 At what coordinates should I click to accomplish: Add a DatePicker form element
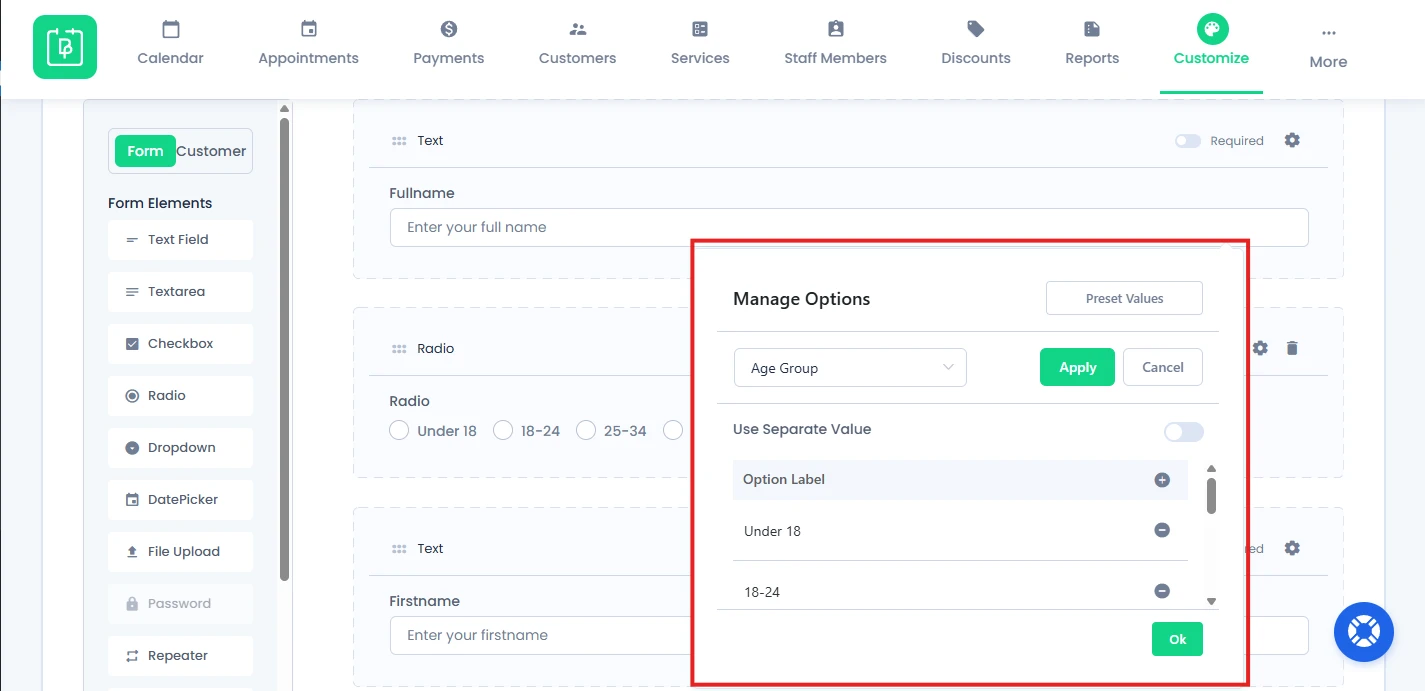pyautogui.click(x=180, y=500)
